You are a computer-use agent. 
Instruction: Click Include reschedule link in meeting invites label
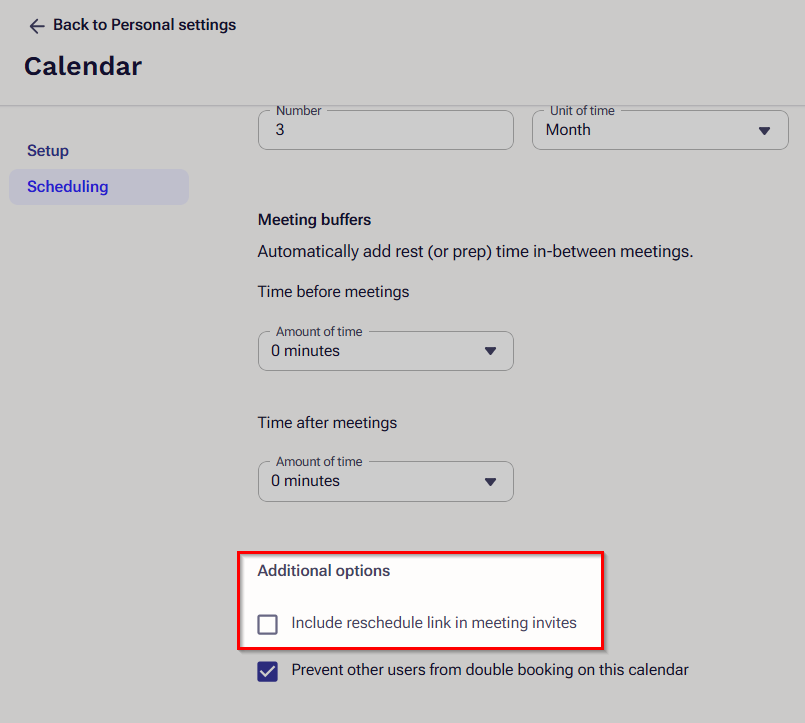pos(434,623)
